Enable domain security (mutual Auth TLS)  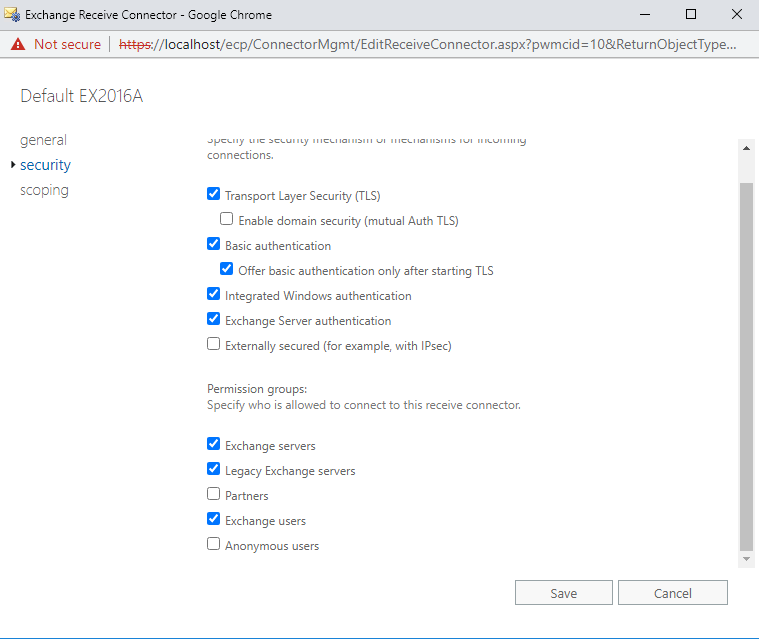pos(226,219)
